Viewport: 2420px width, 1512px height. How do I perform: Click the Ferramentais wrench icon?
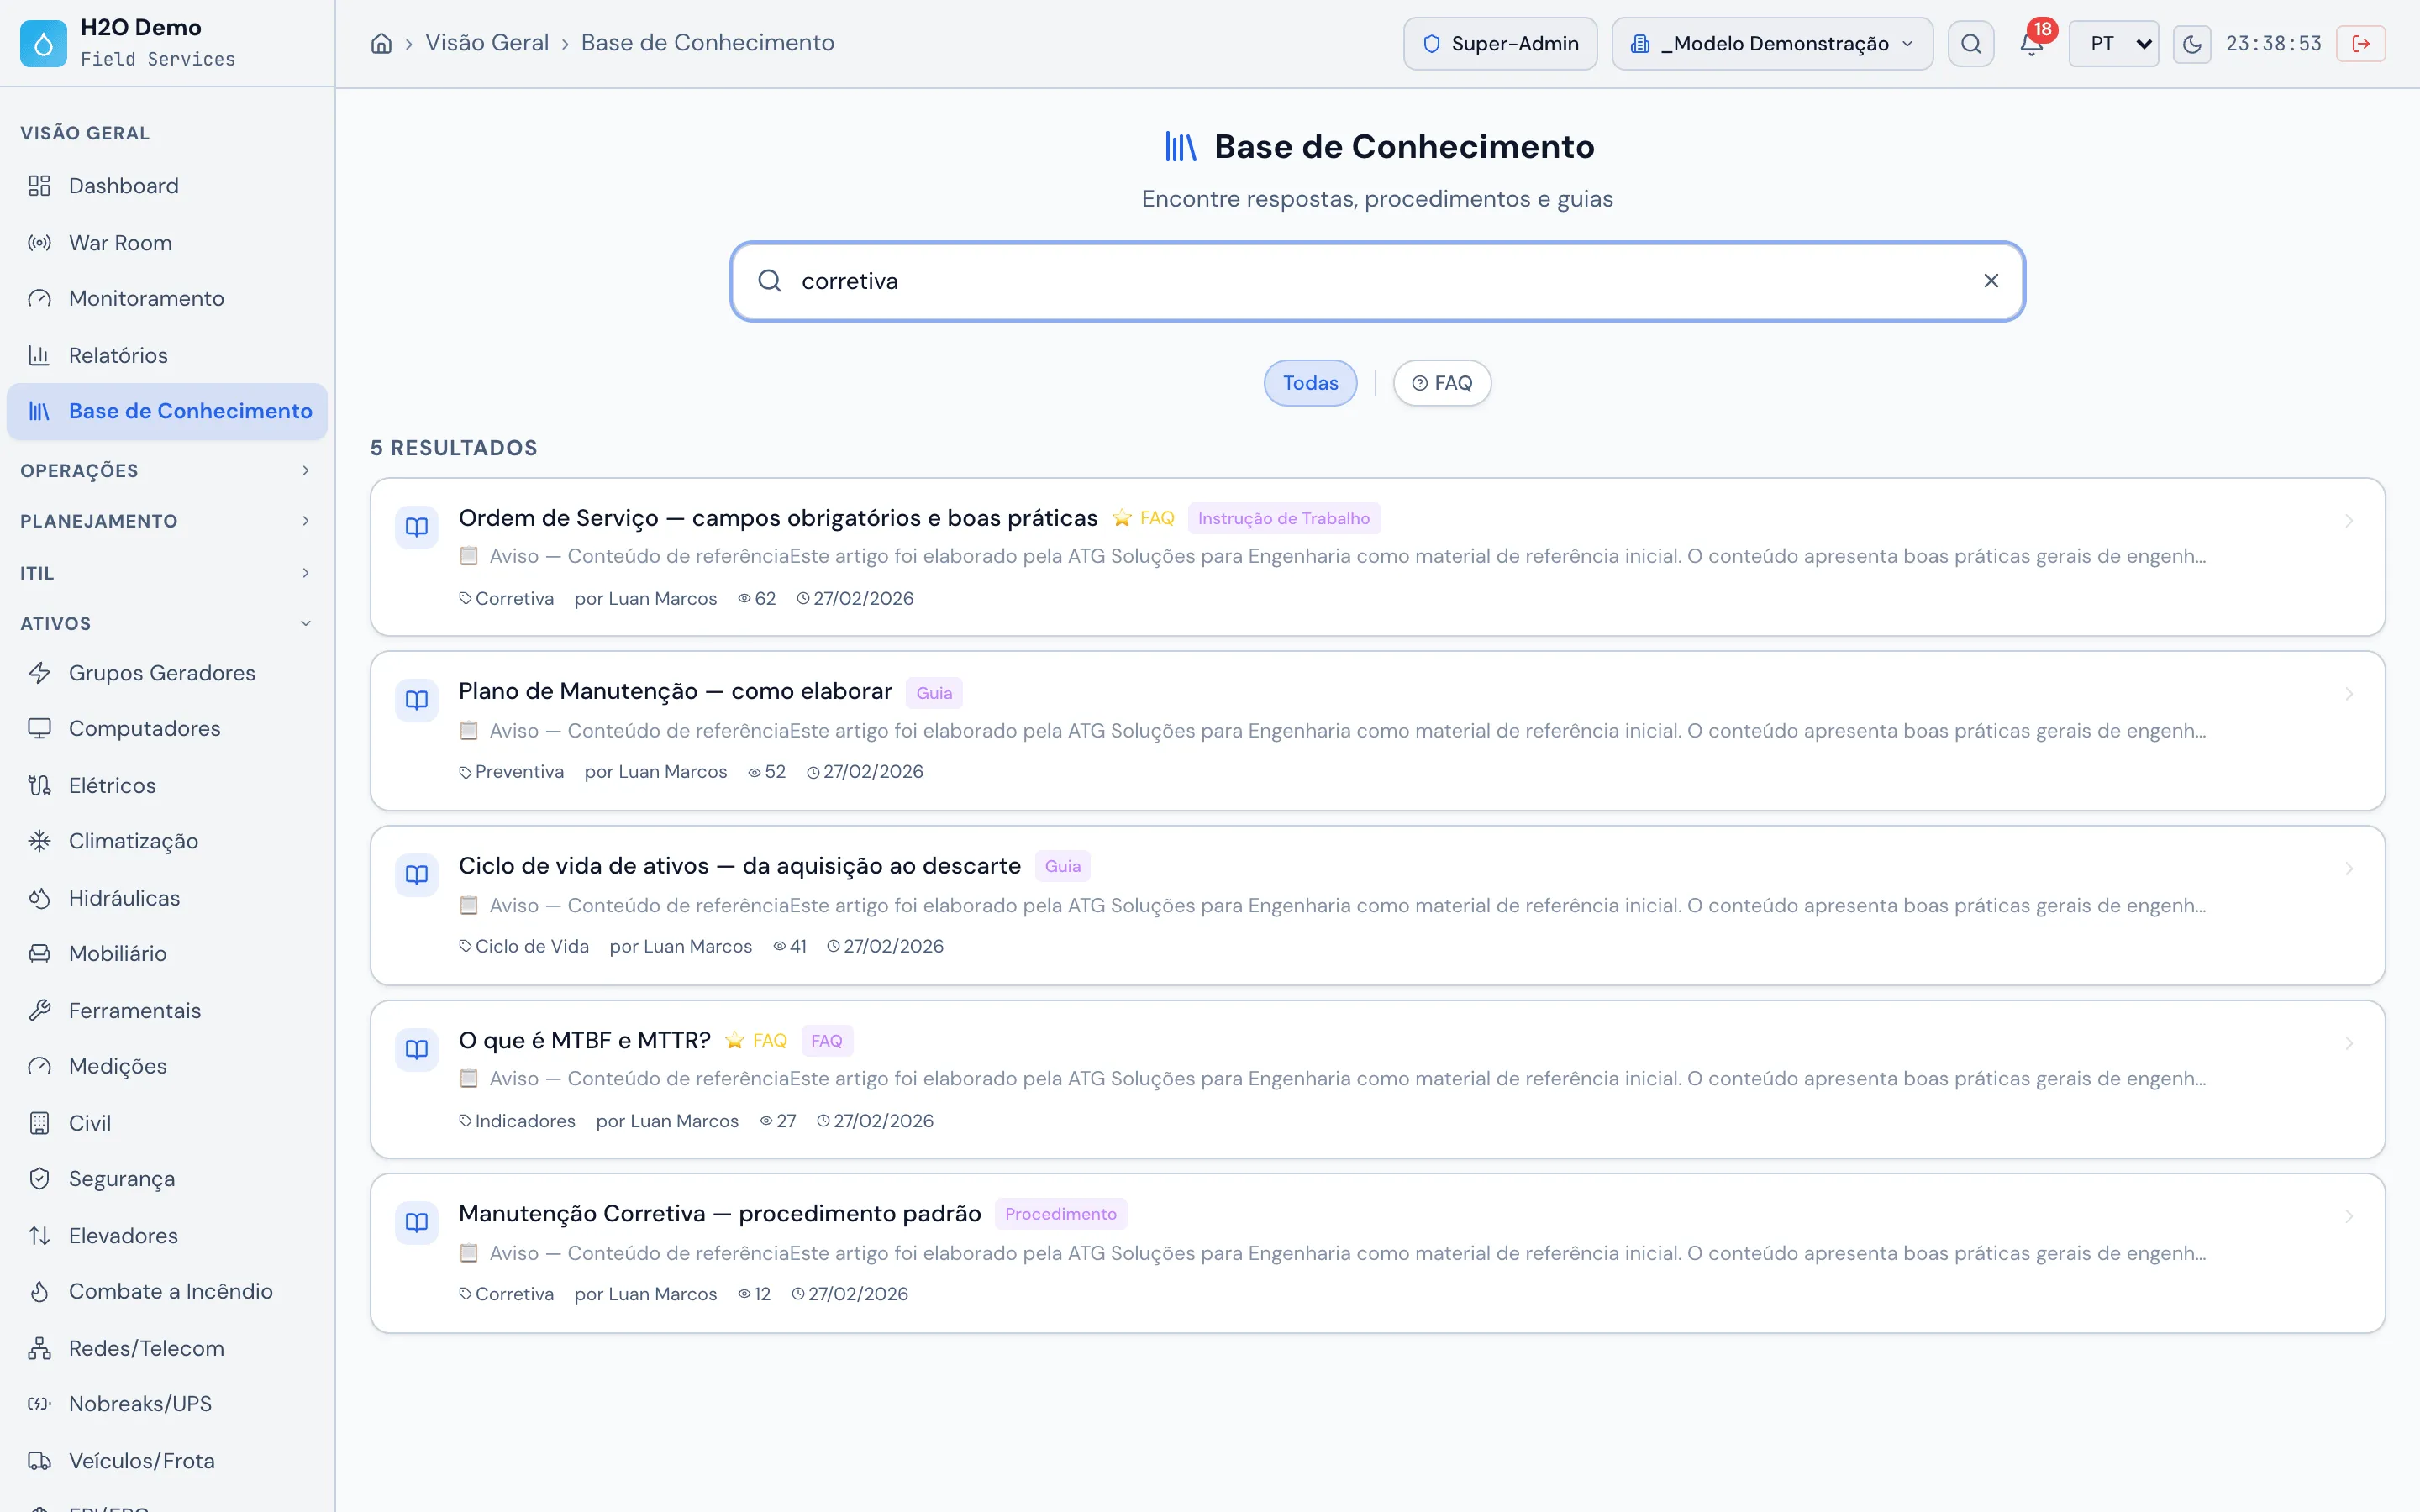[39, 1010]
